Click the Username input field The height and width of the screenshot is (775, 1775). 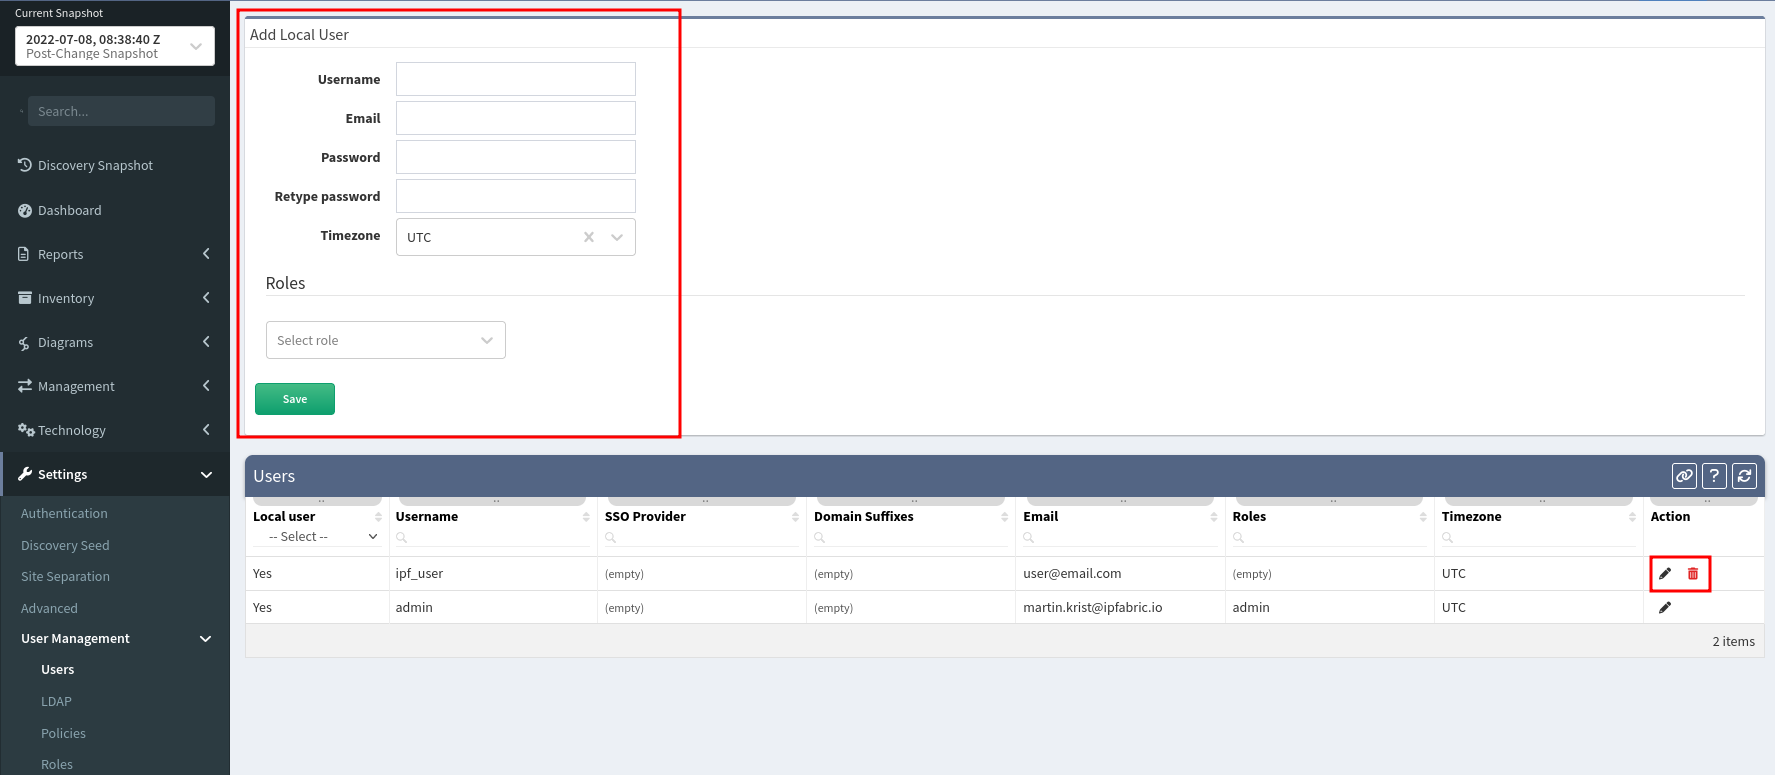pyautogui.click(x=516, y=79)
